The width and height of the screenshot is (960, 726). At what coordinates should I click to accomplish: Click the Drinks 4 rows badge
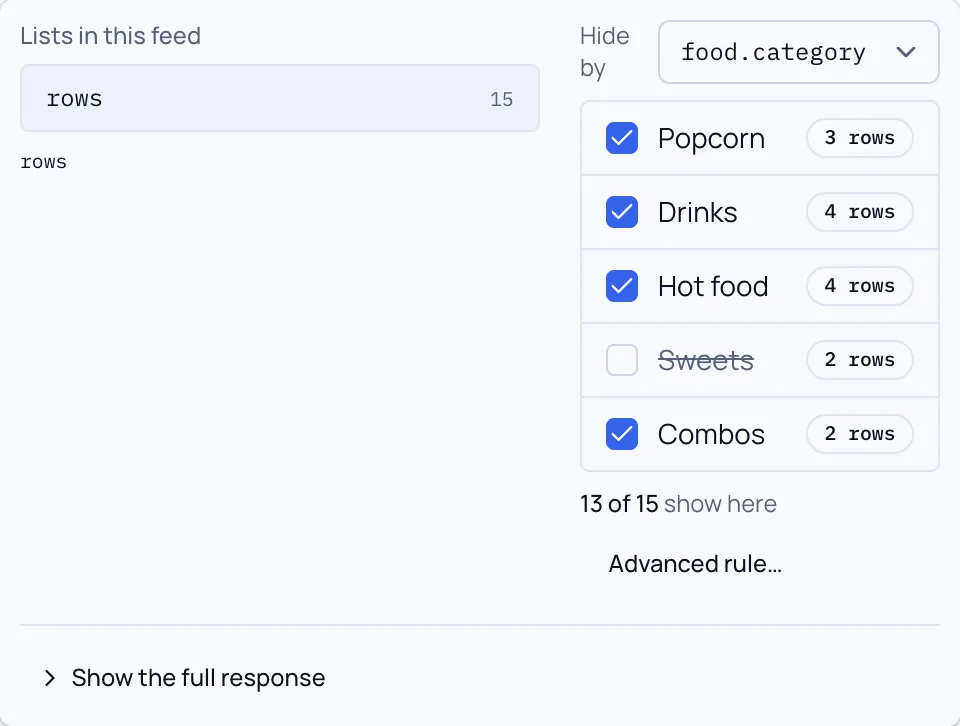pos(860,212)
